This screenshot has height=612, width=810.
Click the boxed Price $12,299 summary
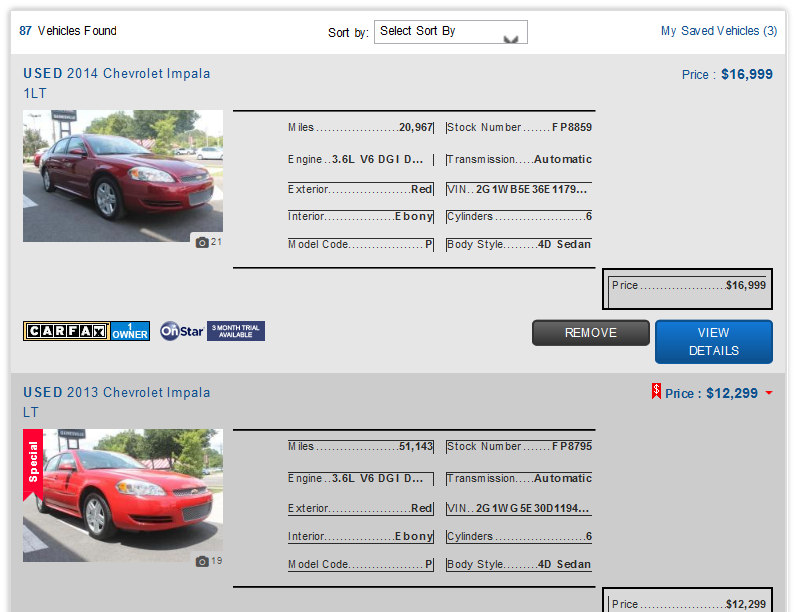point(688,603)
